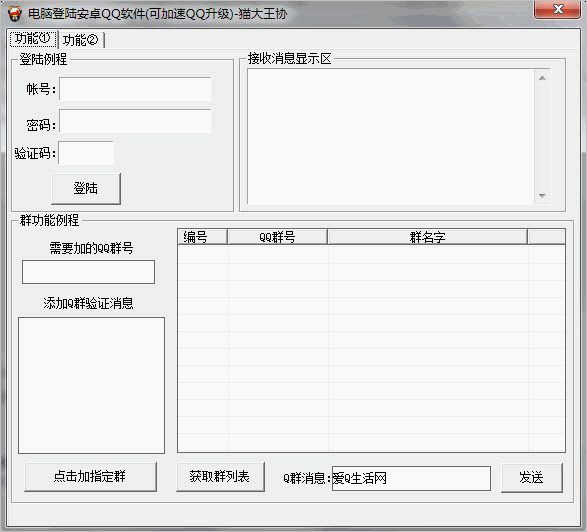Close the window with the X button

[557, 9]
